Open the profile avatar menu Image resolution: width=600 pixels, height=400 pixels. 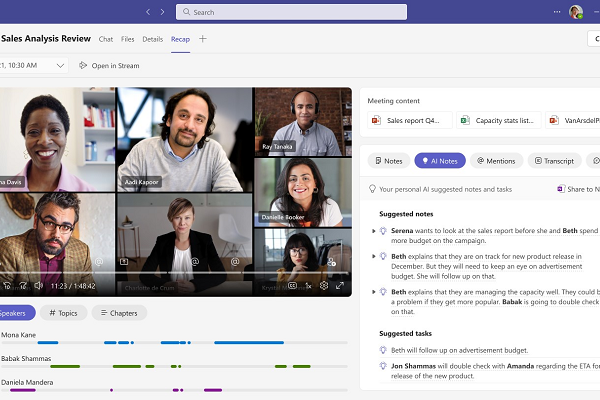(x=576, y=12)
